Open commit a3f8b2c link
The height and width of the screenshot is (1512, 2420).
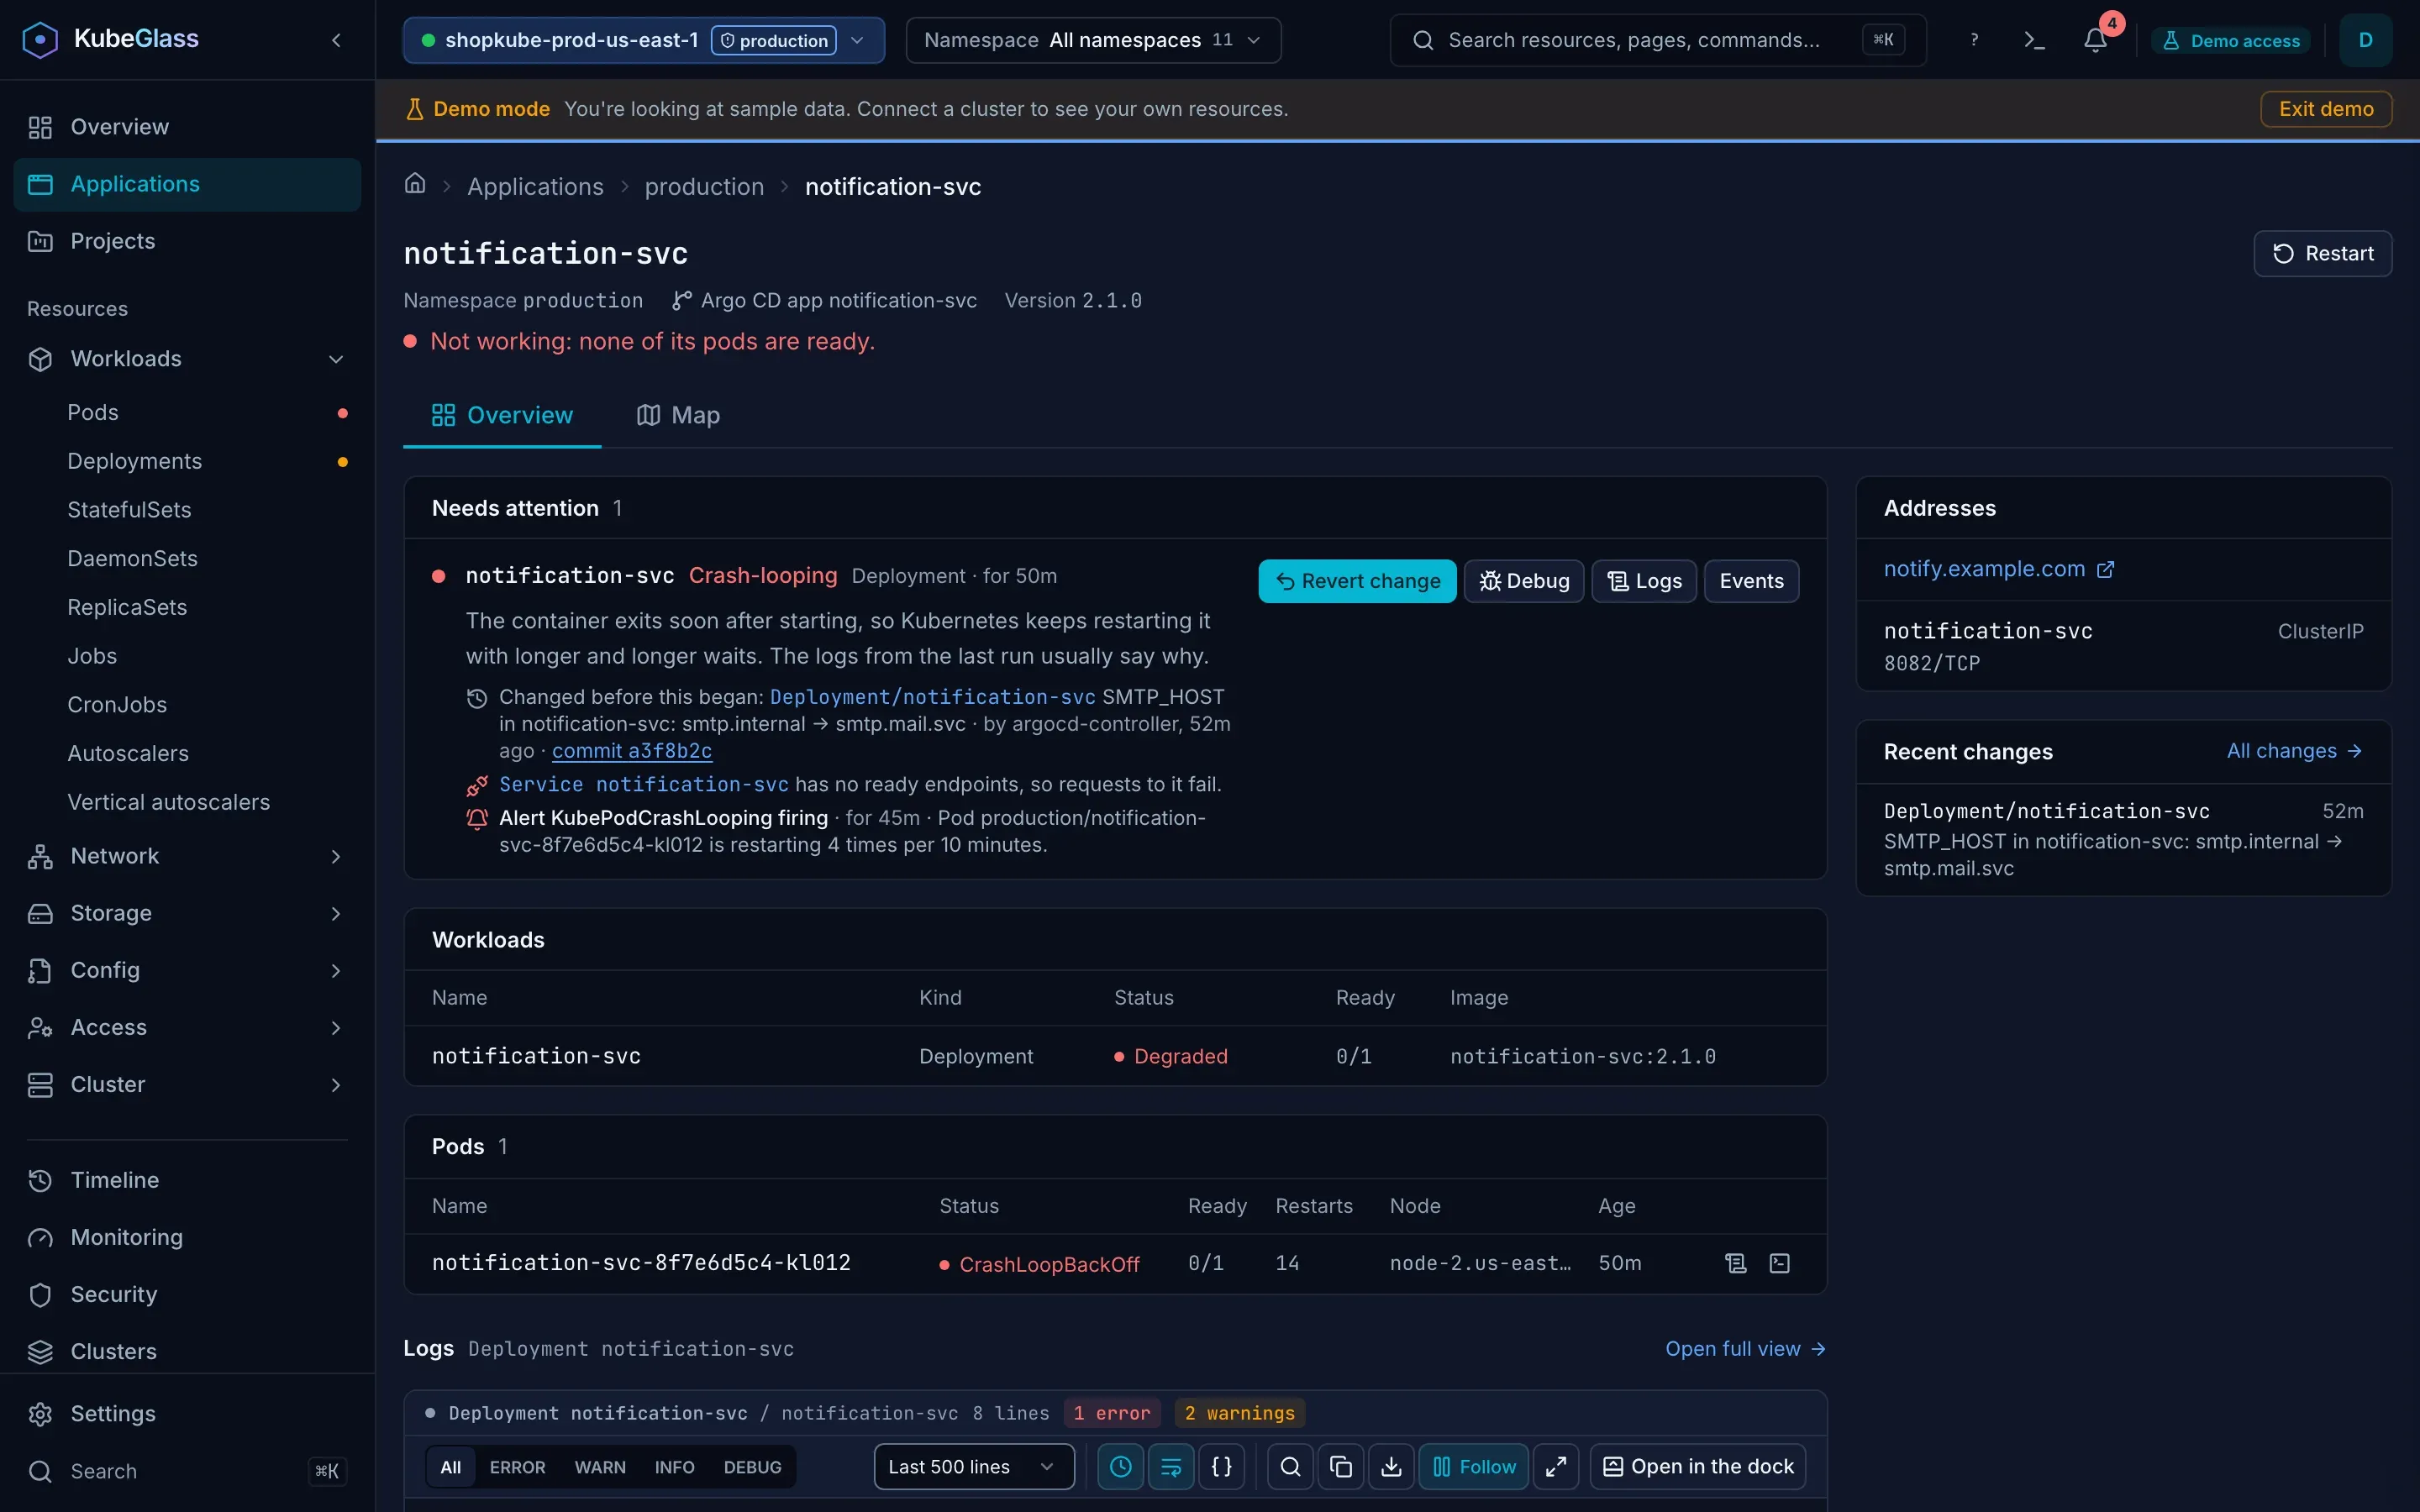click(632, 750)
